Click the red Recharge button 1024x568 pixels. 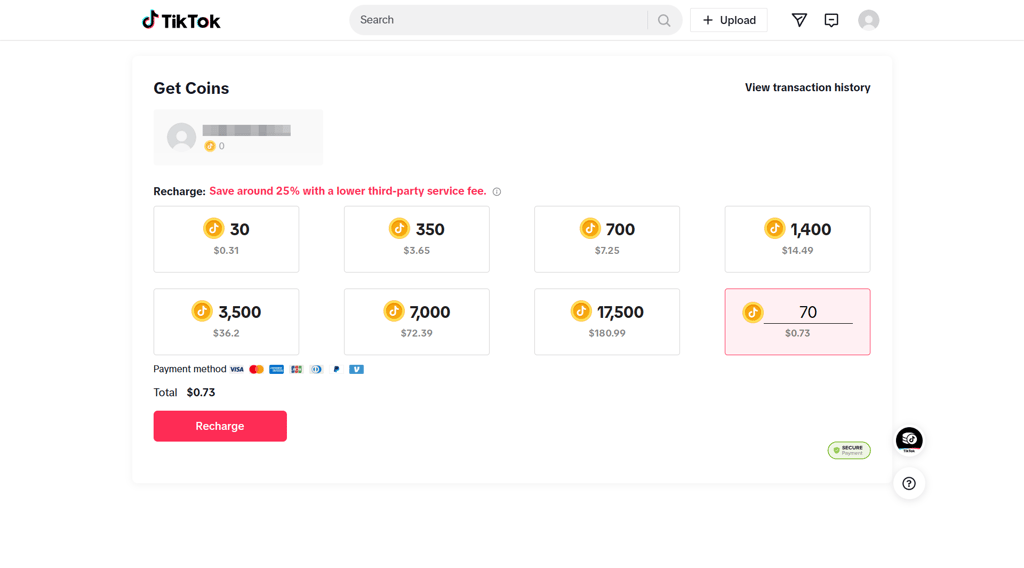pos(220,426)
